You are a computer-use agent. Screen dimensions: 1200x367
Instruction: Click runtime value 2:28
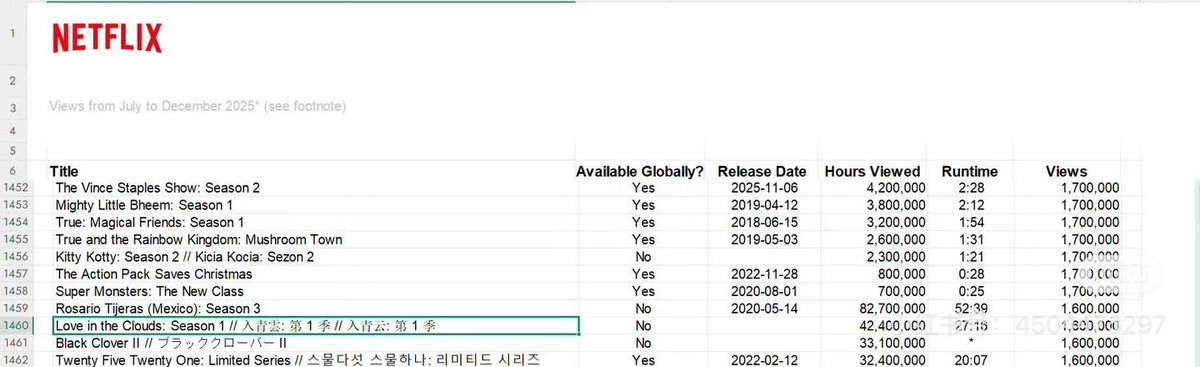969,188
